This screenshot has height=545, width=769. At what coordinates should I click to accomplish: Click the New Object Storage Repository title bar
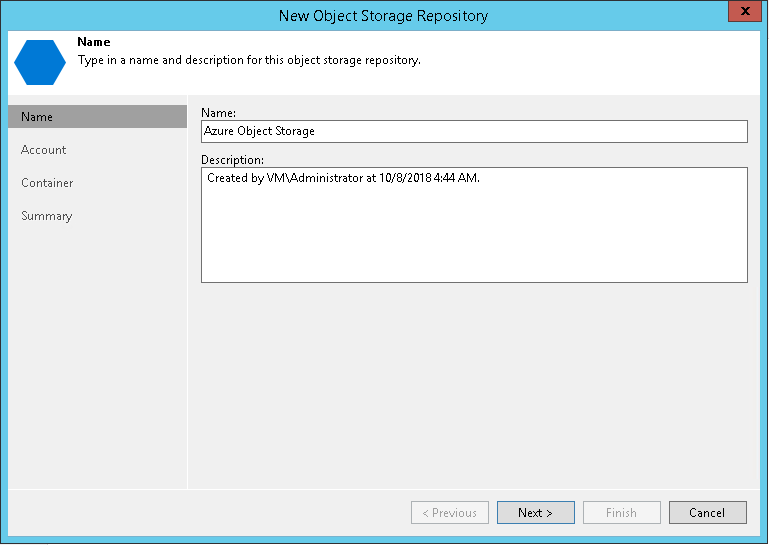(383, 15)
